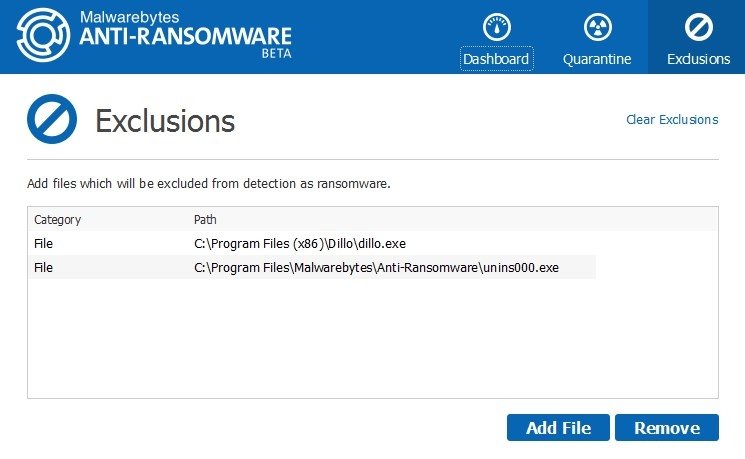The height and width of the screenshot is (459, 745).
Task: Click File category cell of dillo.exe row
Action: click(43, 243)
